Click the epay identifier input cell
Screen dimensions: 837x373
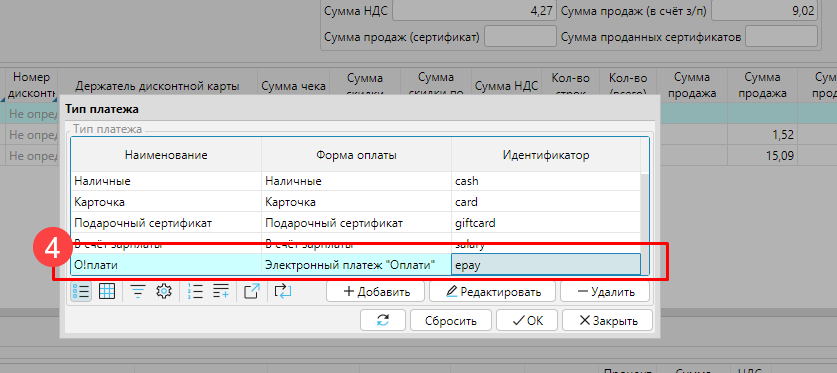[546, 264]
